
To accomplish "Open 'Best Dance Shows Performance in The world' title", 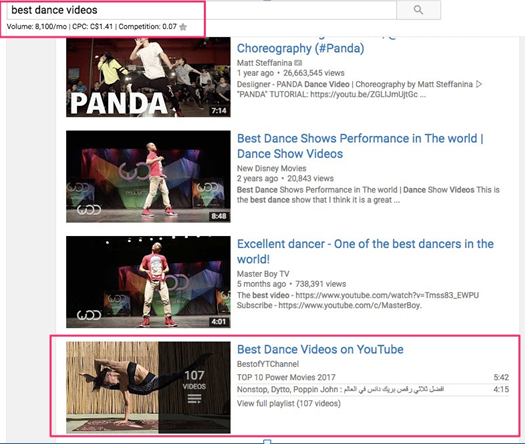I will pos(360,146).
